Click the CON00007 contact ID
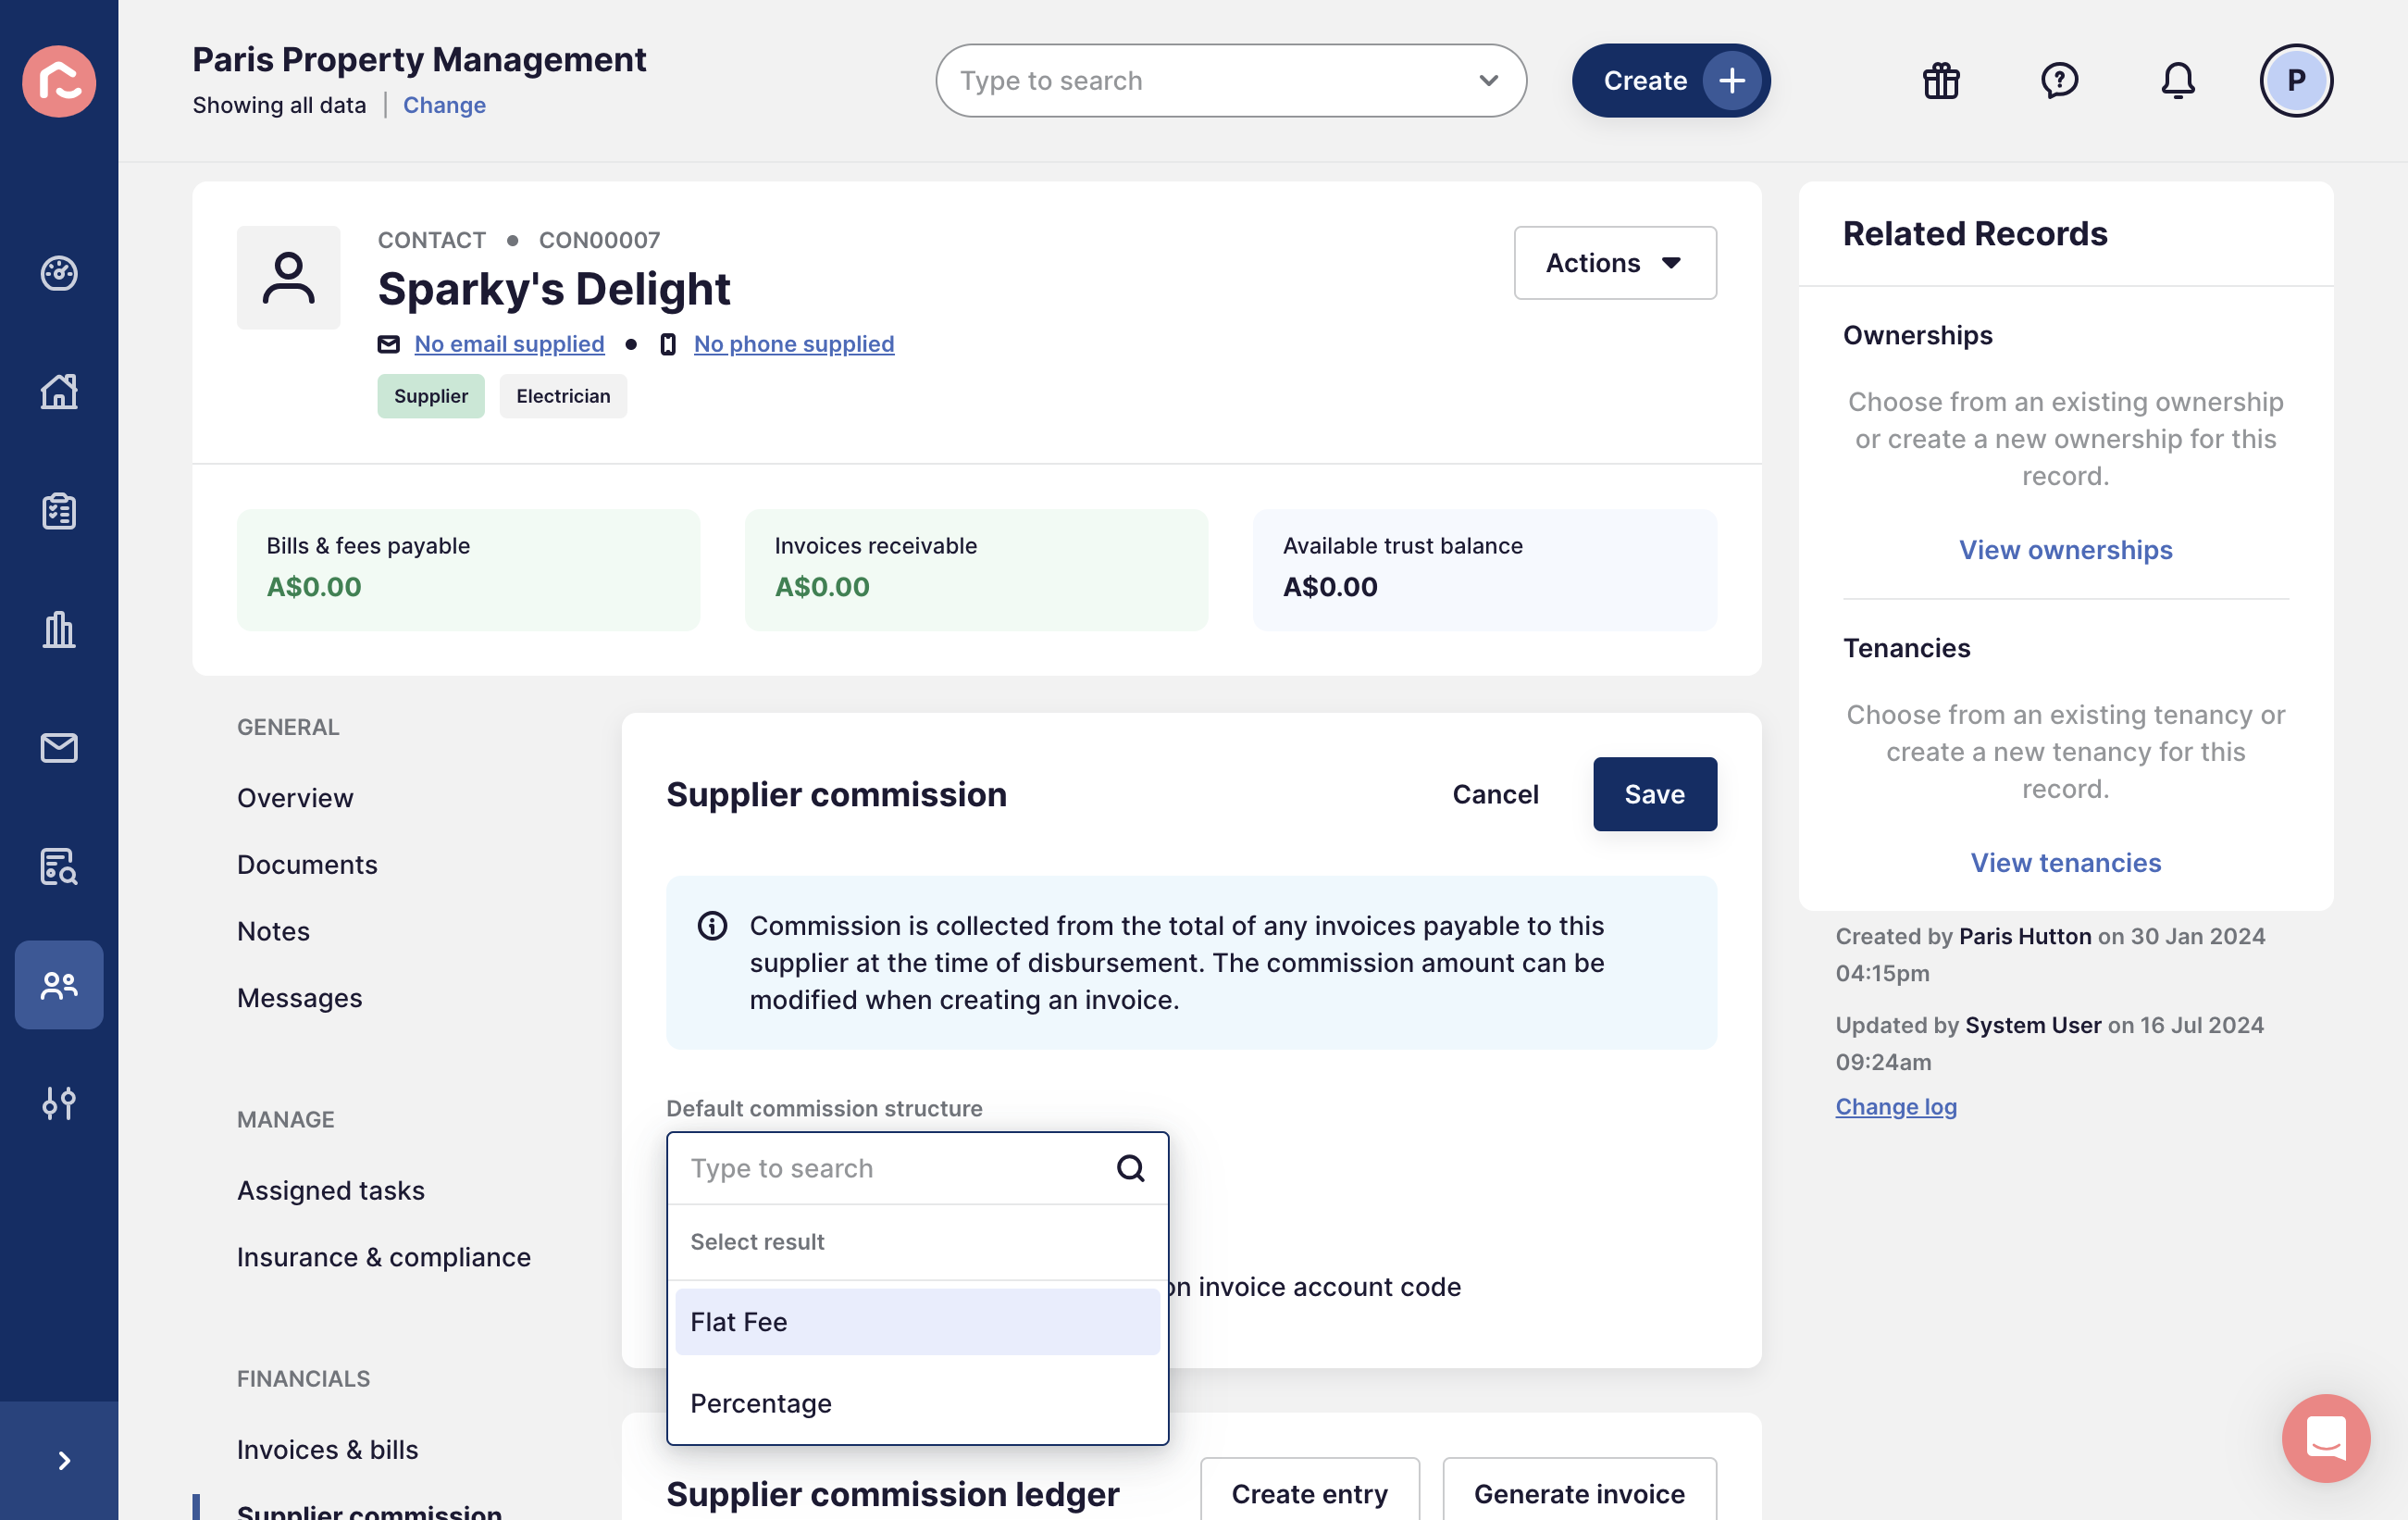 (599, 240)
